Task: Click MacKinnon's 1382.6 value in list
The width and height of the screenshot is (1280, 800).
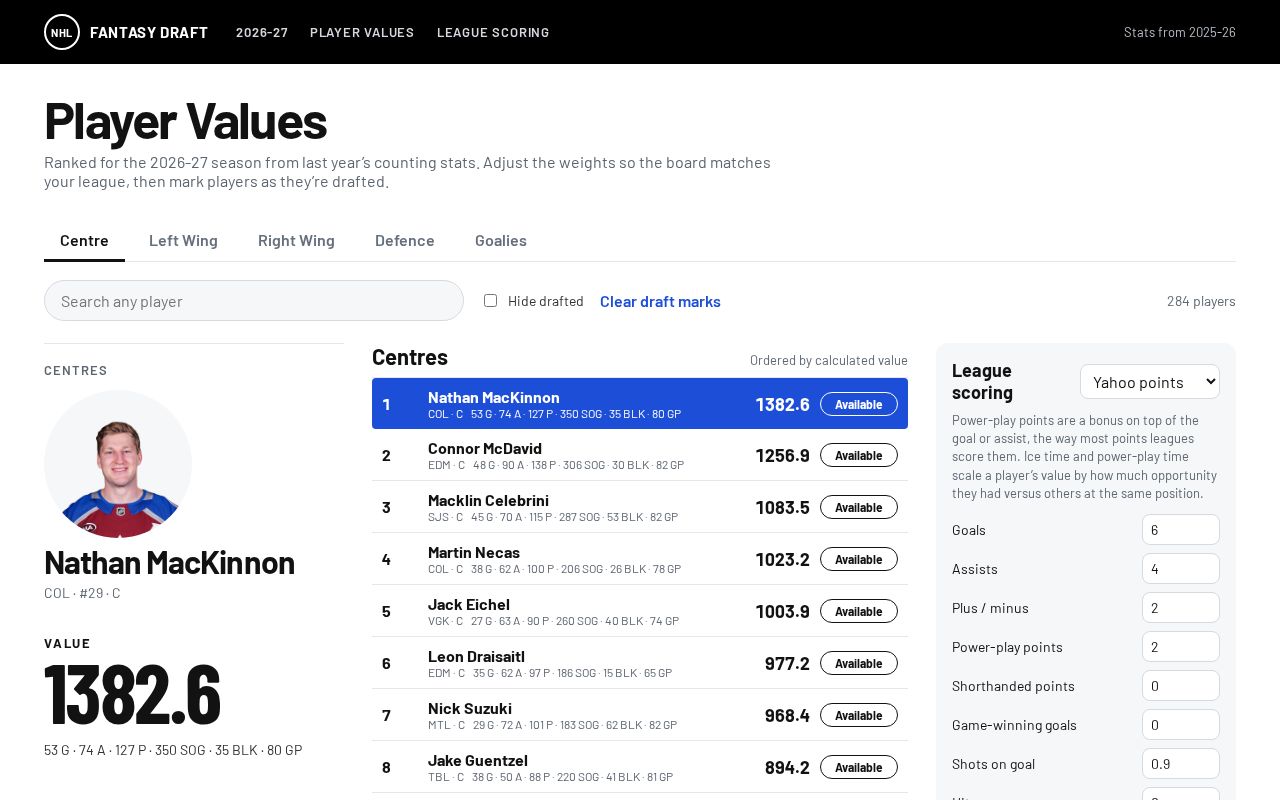Action: click(782, 404)
